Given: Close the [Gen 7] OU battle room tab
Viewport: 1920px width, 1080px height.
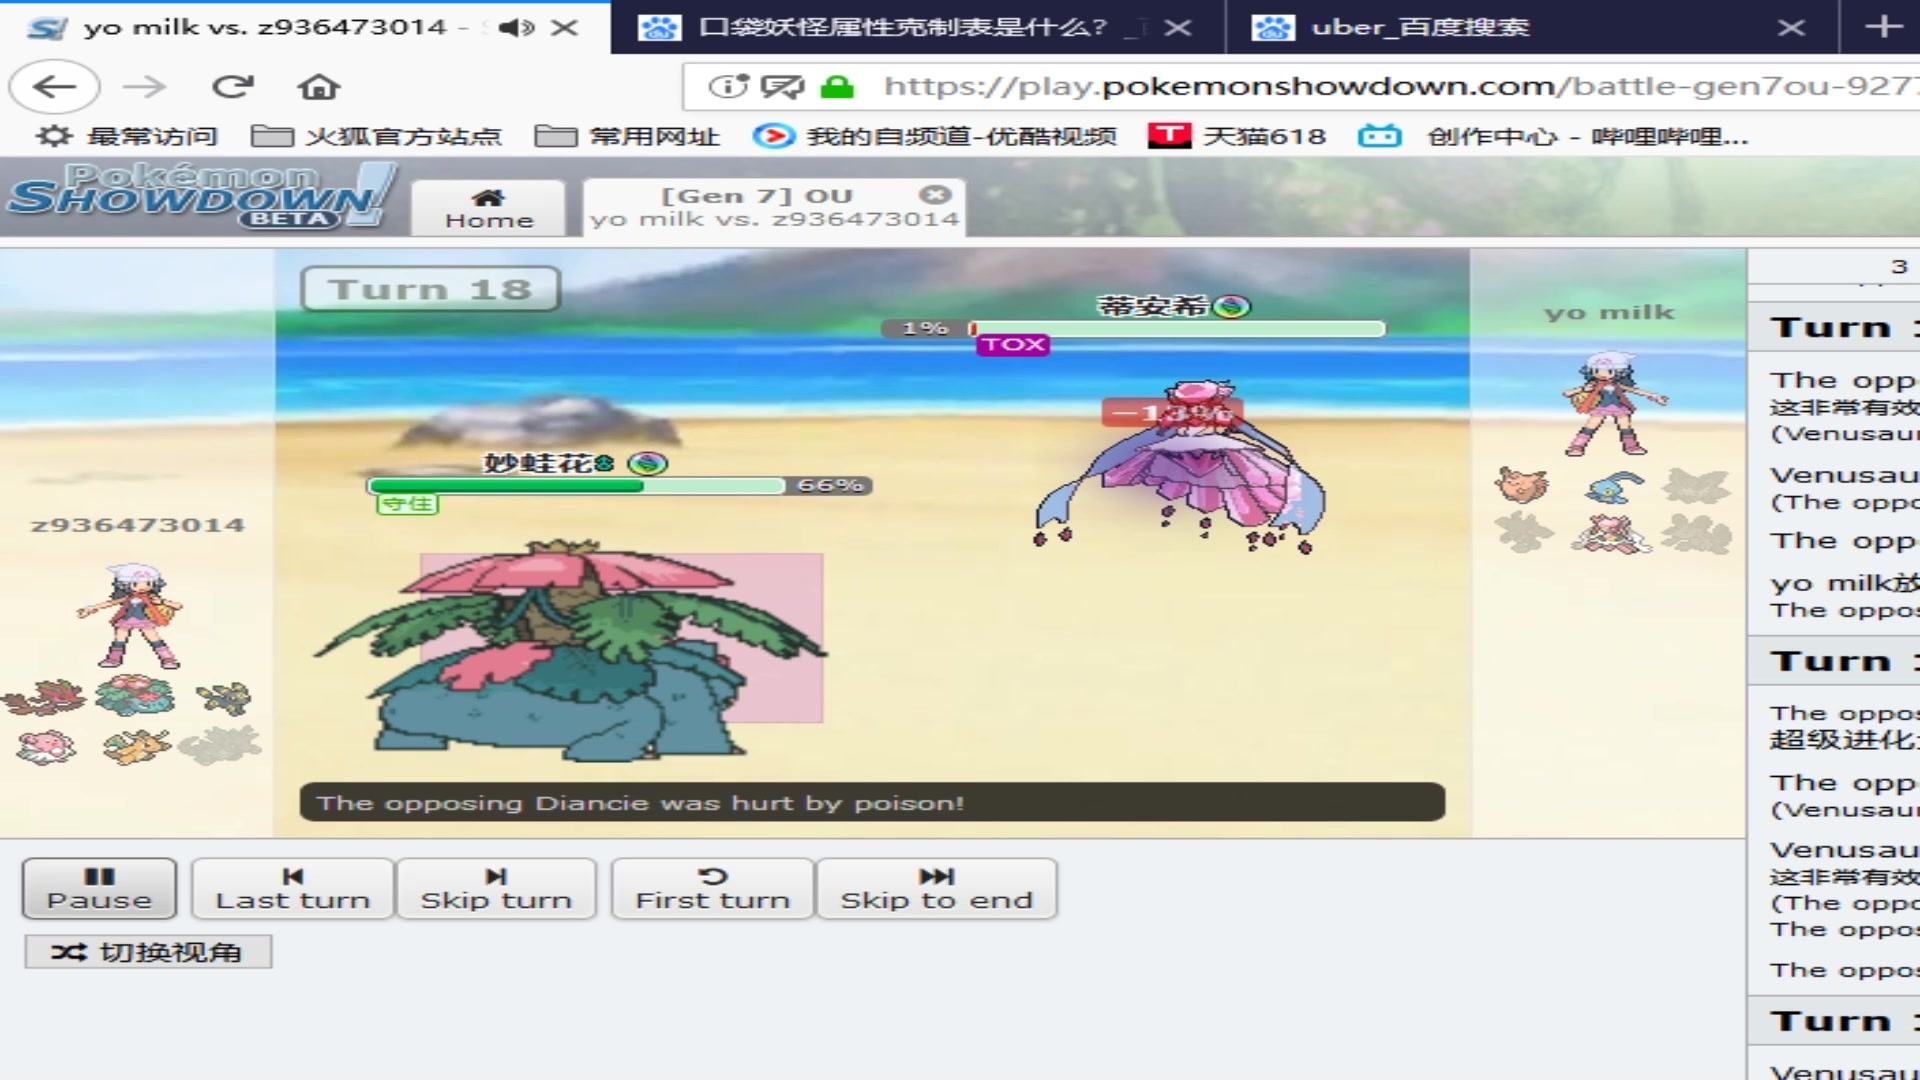Looking at the screenshot, I should click(x=935, y=194).
